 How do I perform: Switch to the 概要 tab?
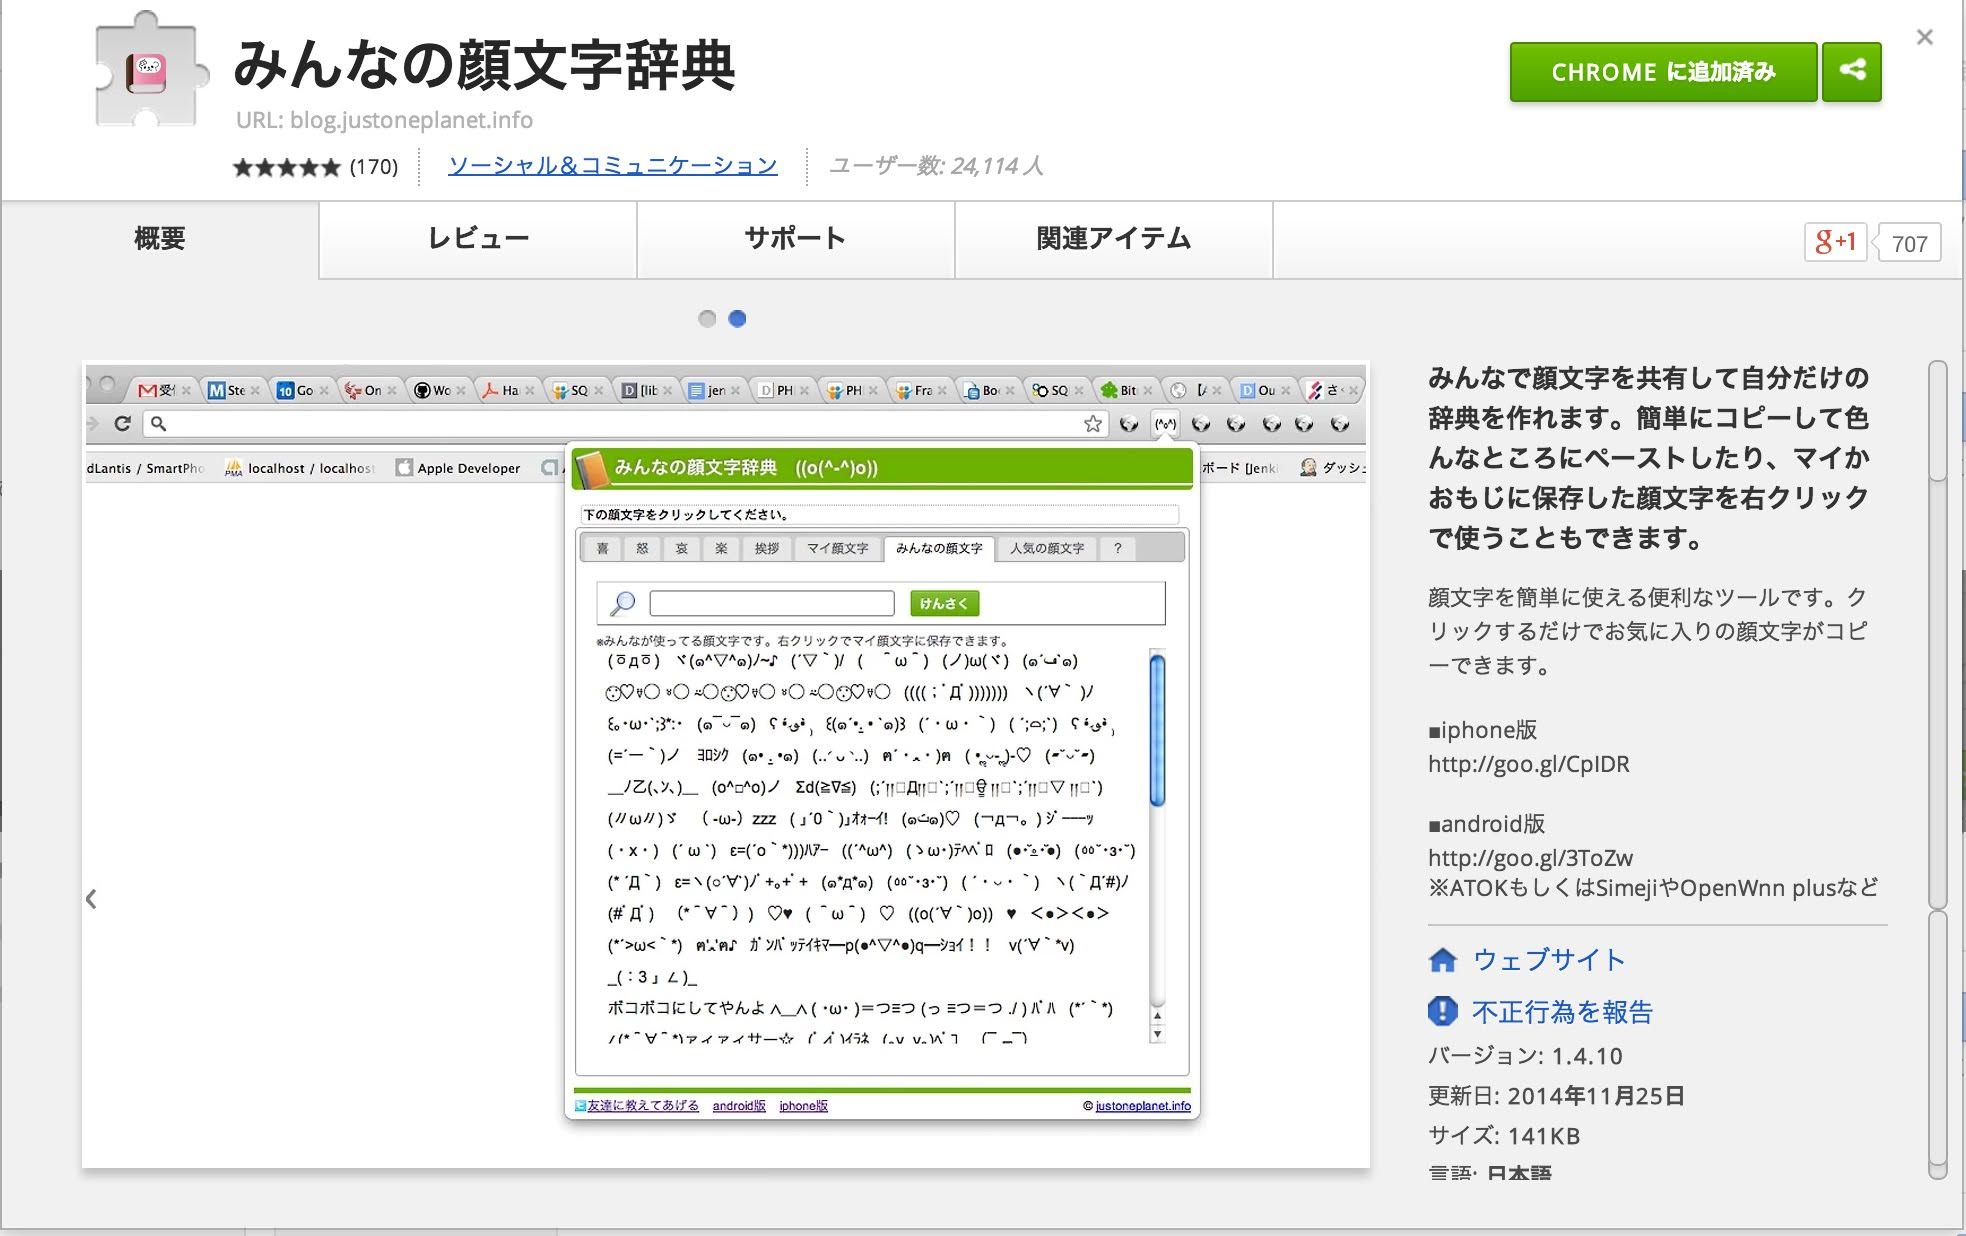coord(160,239)
